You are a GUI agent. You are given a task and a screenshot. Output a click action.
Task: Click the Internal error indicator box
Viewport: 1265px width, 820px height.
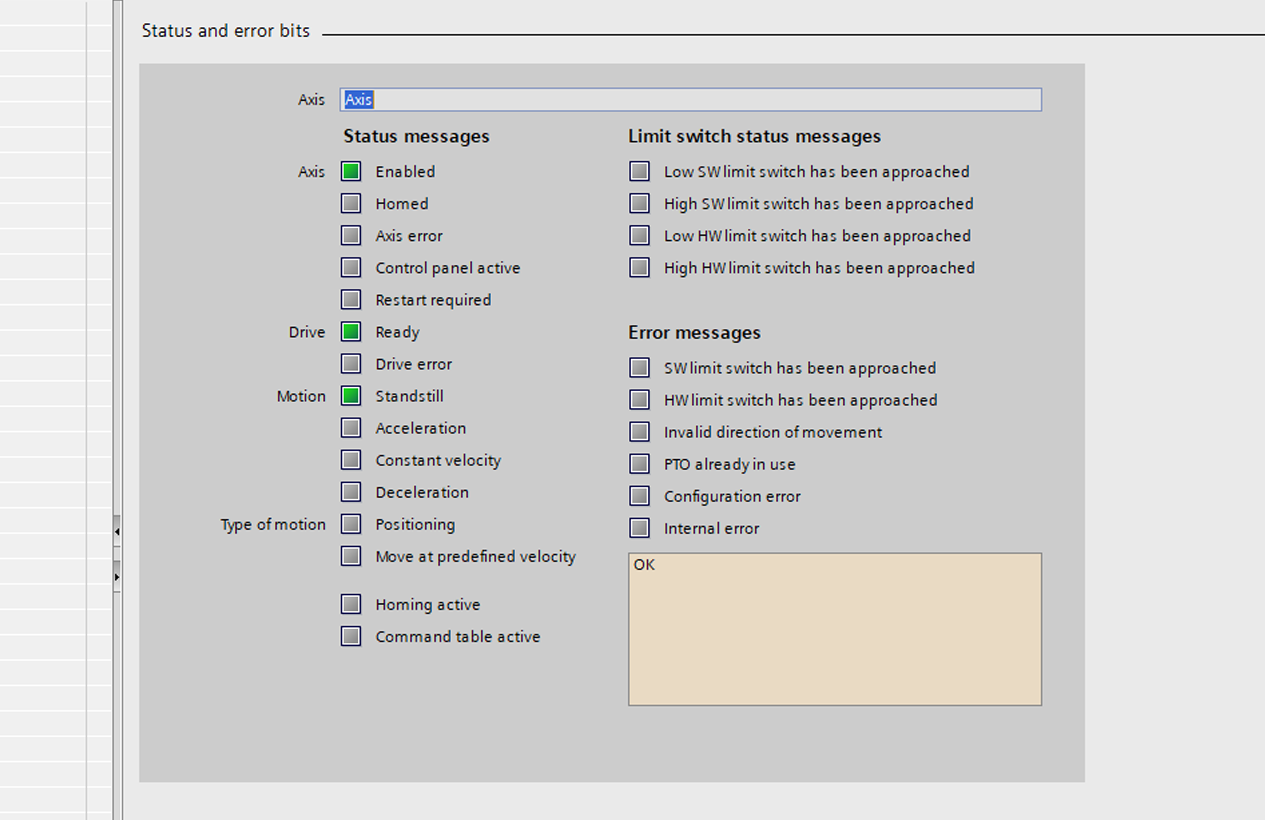point(639,527)
